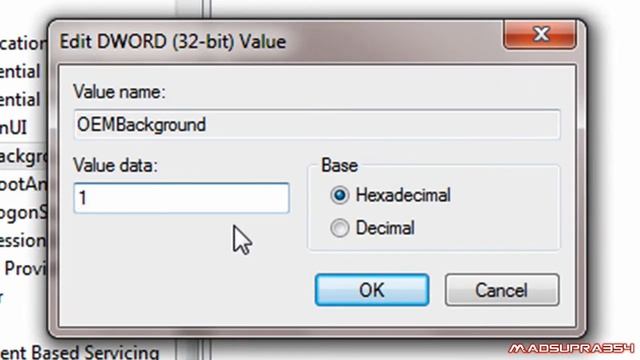Select the 'cation' registry tree key
The width and height of the screenshot is (640, 360).
pyautogui.click(x=23, y=43)
